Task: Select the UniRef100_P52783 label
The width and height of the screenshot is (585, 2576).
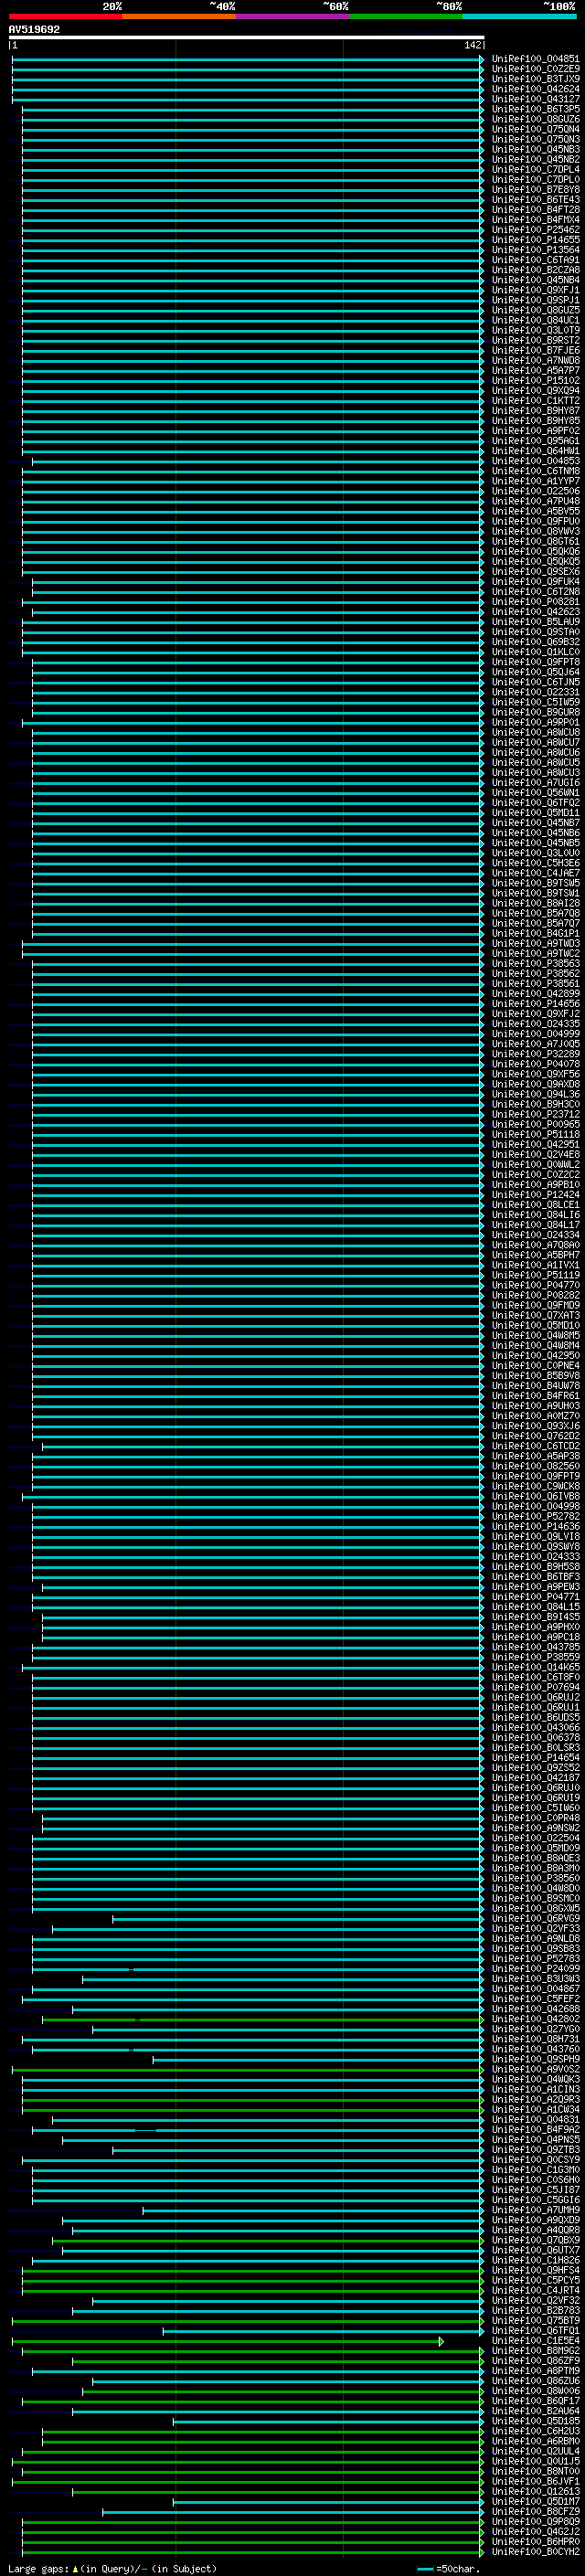Action: 535,1959
